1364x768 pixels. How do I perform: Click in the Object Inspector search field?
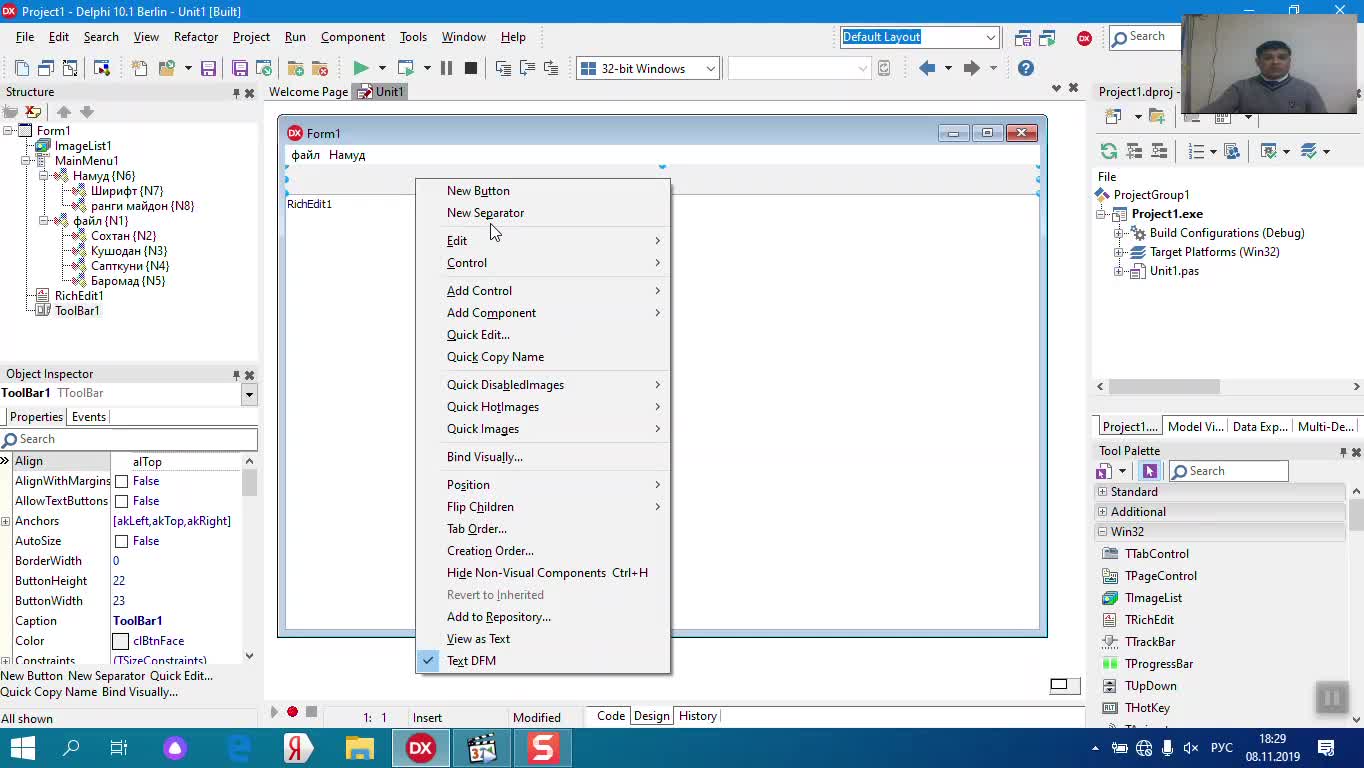[x=129, y=439]
